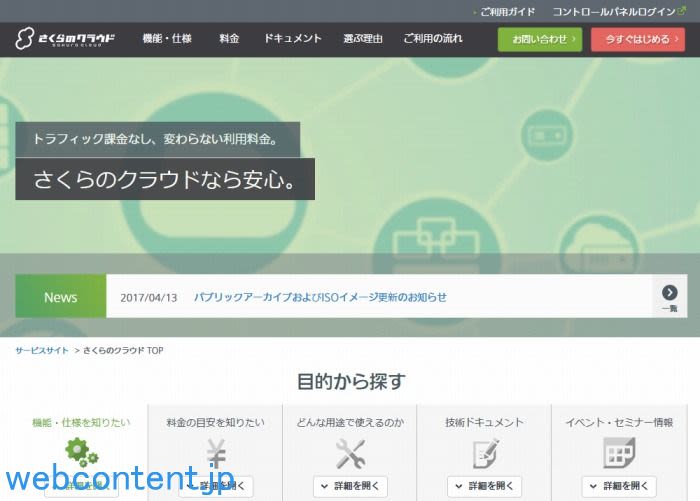This screenshot has height=501, width=700.
Task: Click the yen symbol pricing icon
Action: 216,453
